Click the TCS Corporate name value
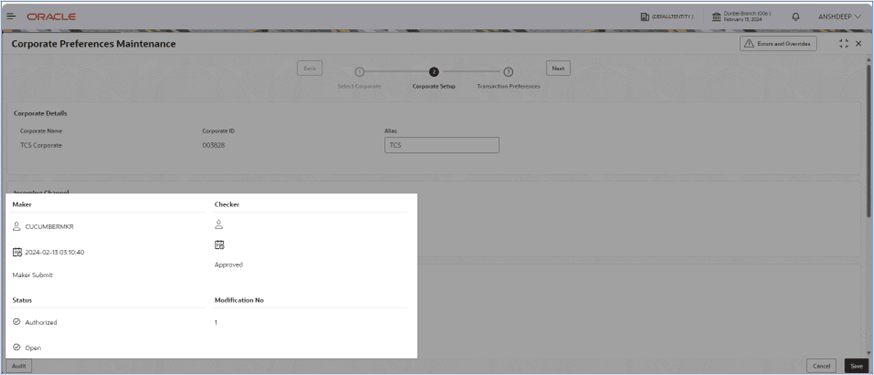874x375 pixels. 41,145
